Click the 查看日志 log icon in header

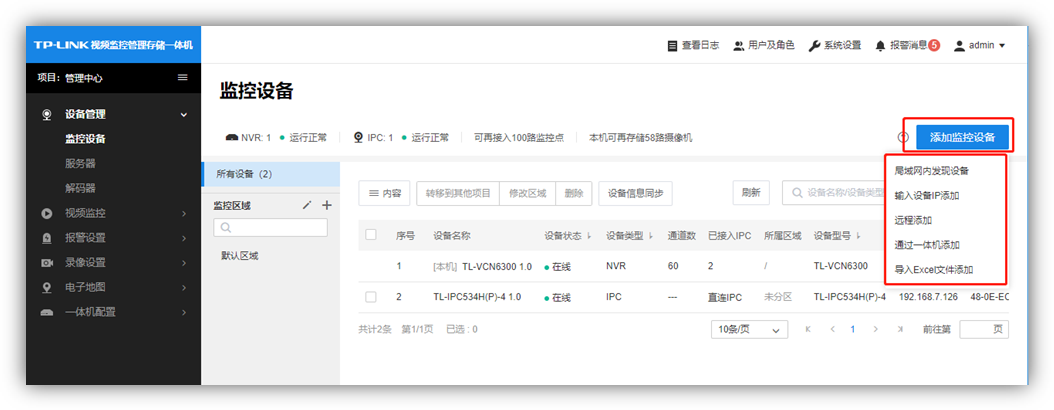coord(672,46)
